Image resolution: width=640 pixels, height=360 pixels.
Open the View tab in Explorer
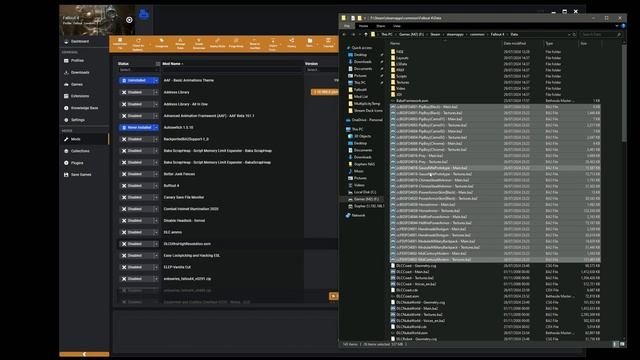click(397, 26)
